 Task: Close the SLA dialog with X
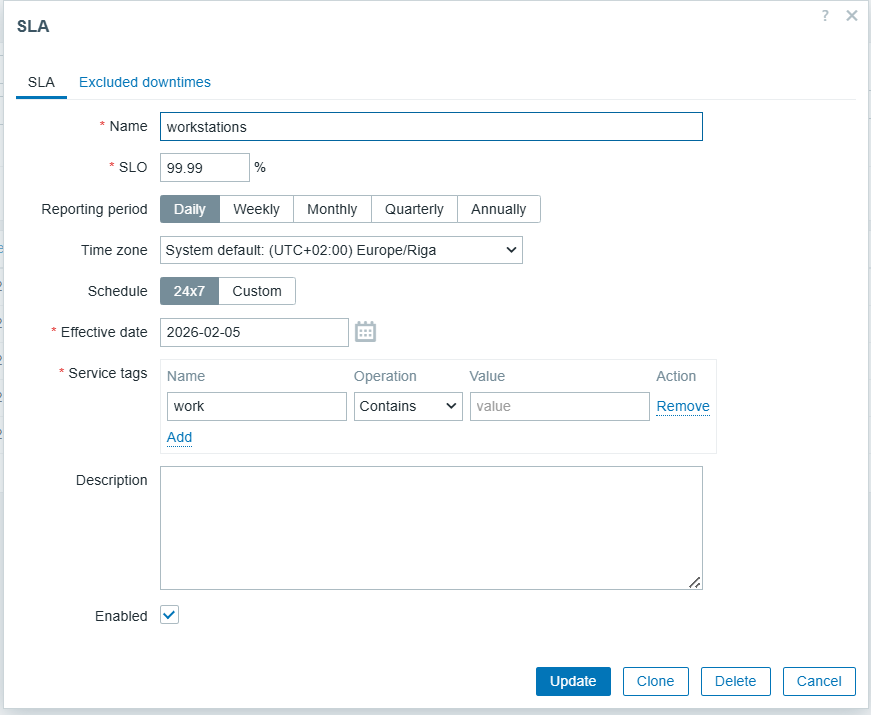click(852, 15)
